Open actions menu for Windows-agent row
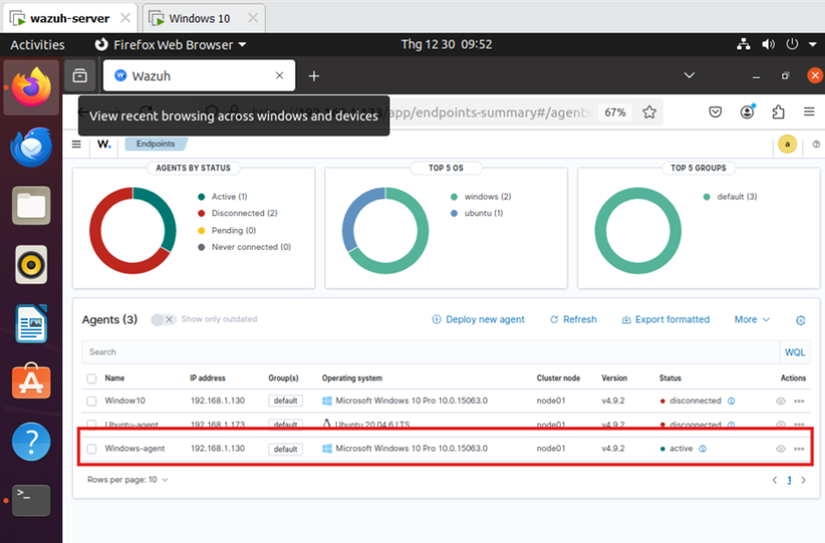The height and width of the screenshot is (543, 825). tap(799, 449)
